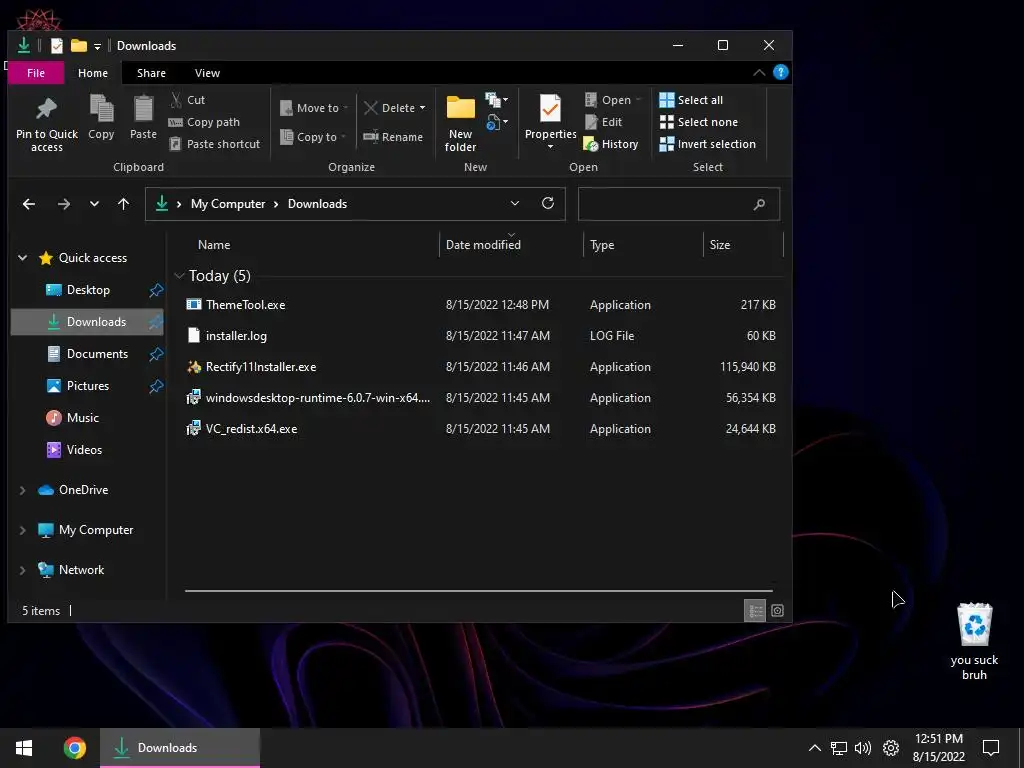Viewport: 1024px width, 768px height.
Task: Open the File menu tab
Action: tap(36, 73)
